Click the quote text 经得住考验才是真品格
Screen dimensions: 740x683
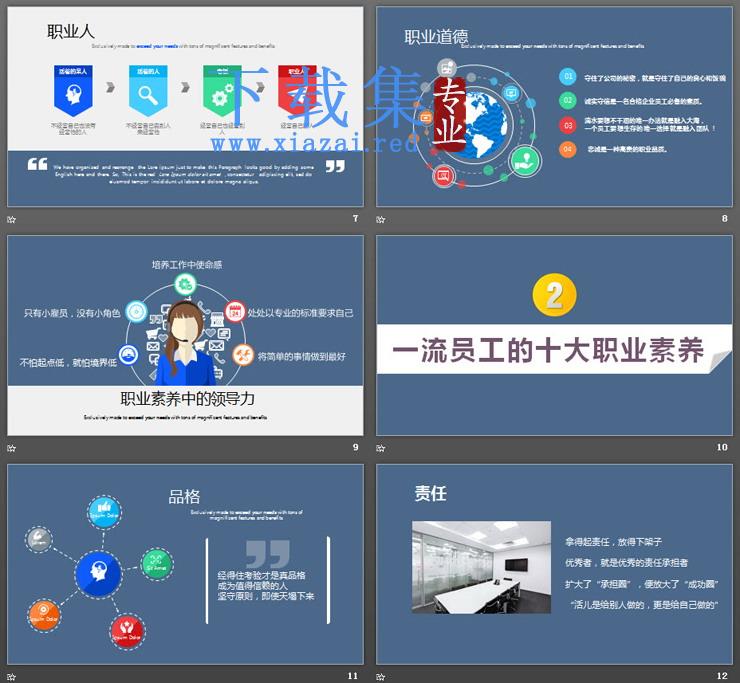click(x=261, y=575)
